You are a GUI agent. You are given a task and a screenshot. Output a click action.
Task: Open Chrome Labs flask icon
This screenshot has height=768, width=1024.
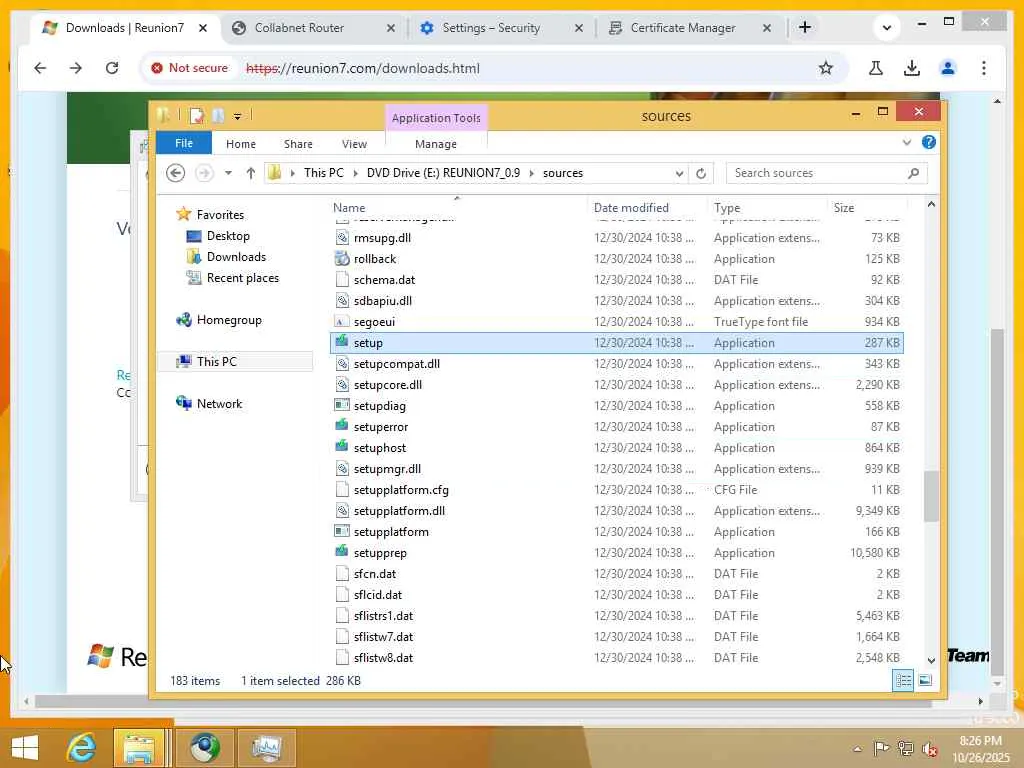coord(876,68)
